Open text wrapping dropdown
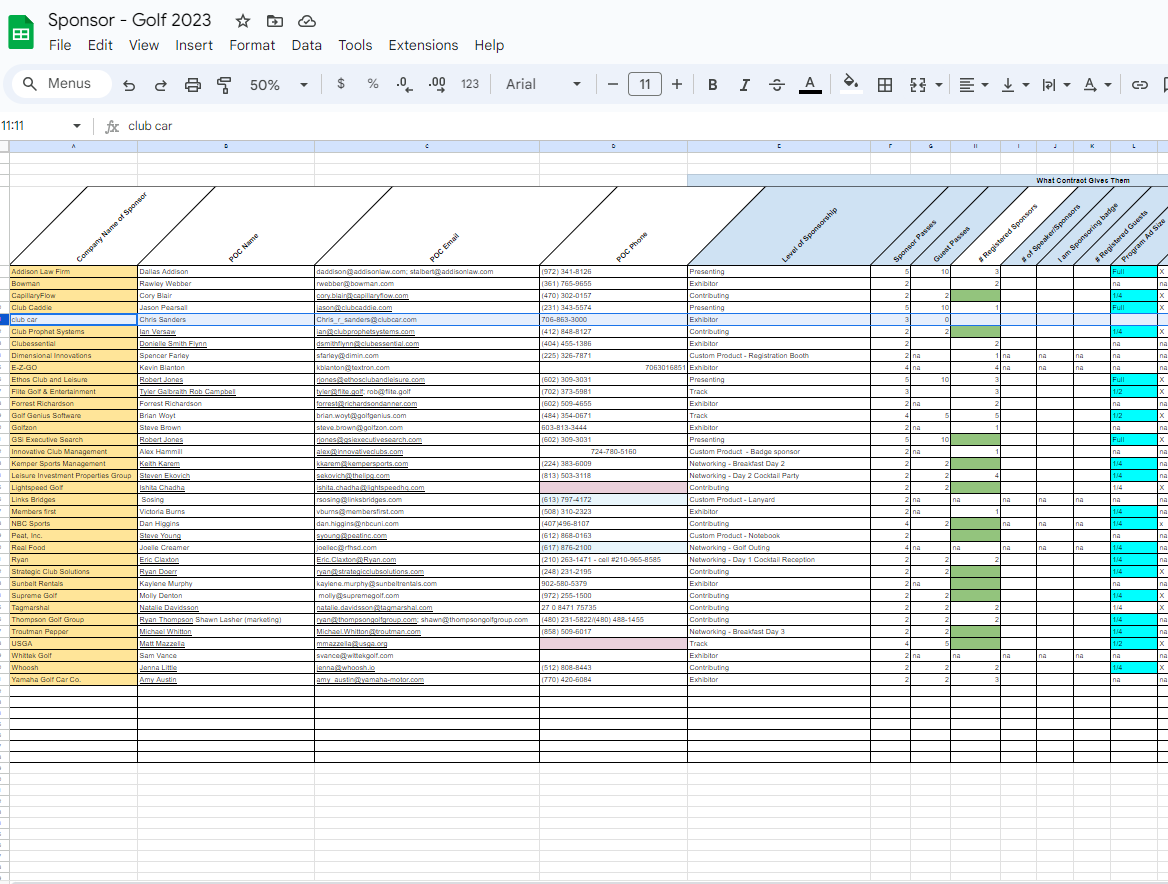 coord(1056,85)
